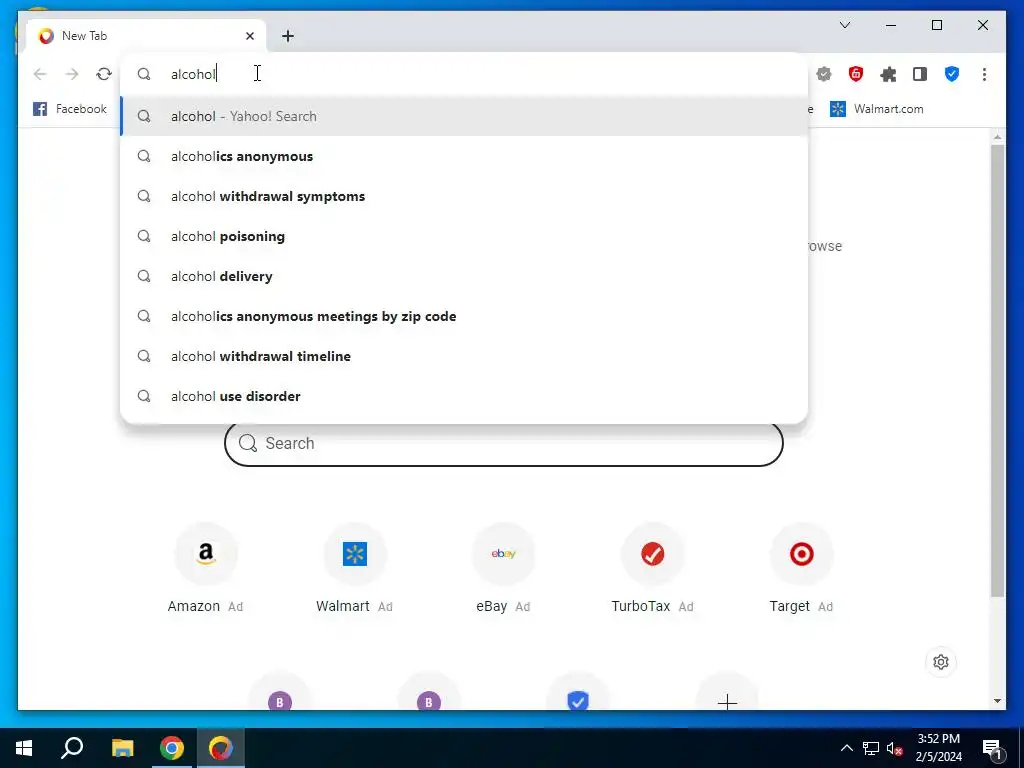Viewport: 1024px width, 768px height.
Task: Open a new tab with plus button
Action: [x=288, y=36]
